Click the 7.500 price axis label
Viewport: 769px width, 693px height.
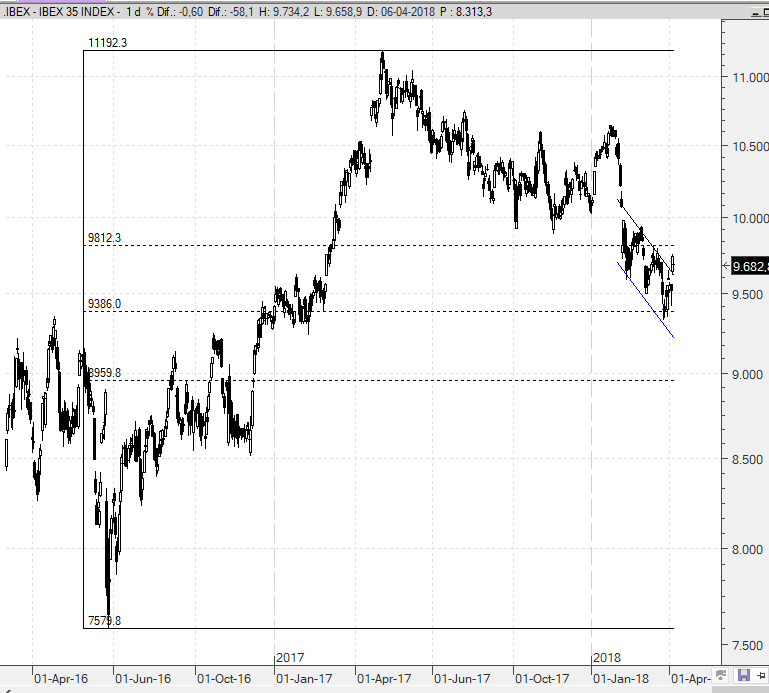pyautogui.click(x=747, y=645)
